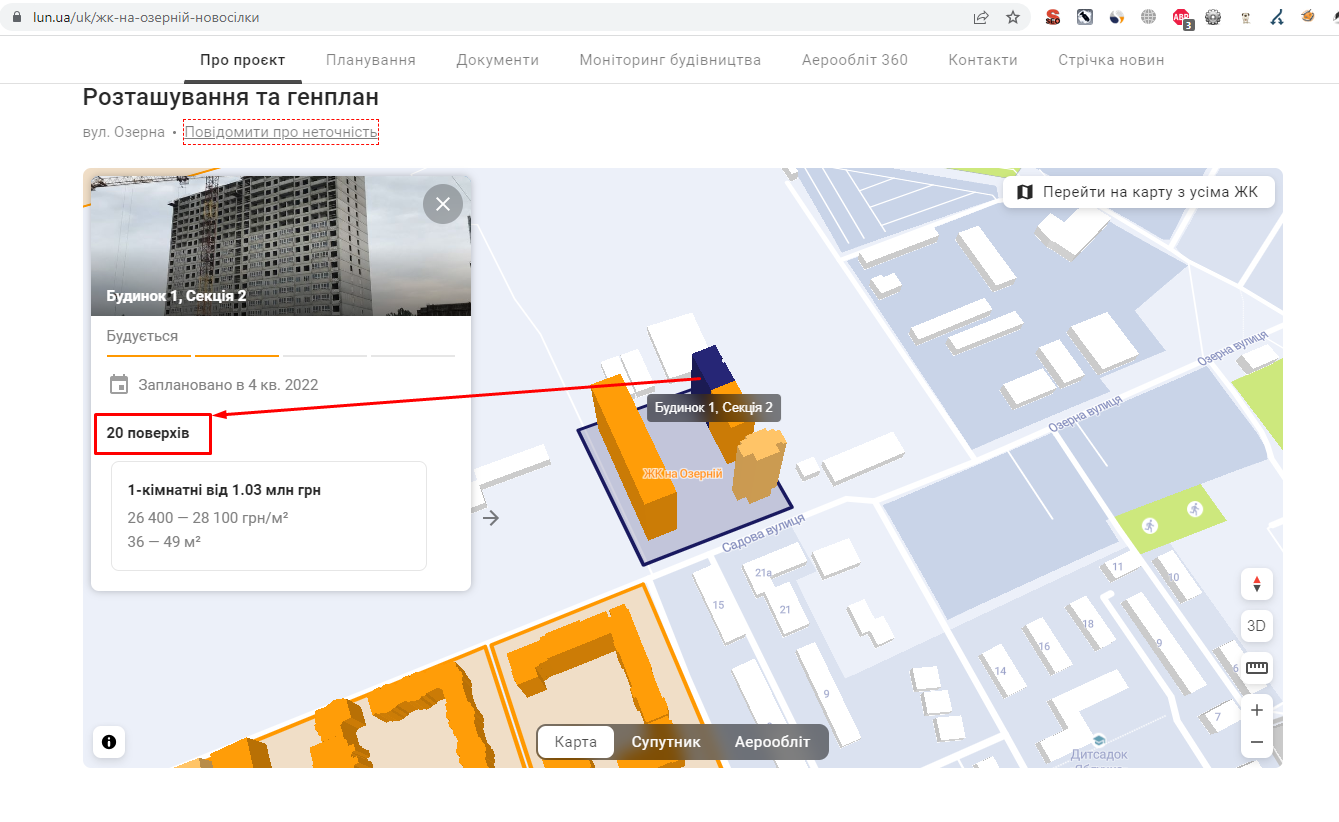Click the construction progress bar
This screenshot has height=822, width=1339.
click(280, 355)
